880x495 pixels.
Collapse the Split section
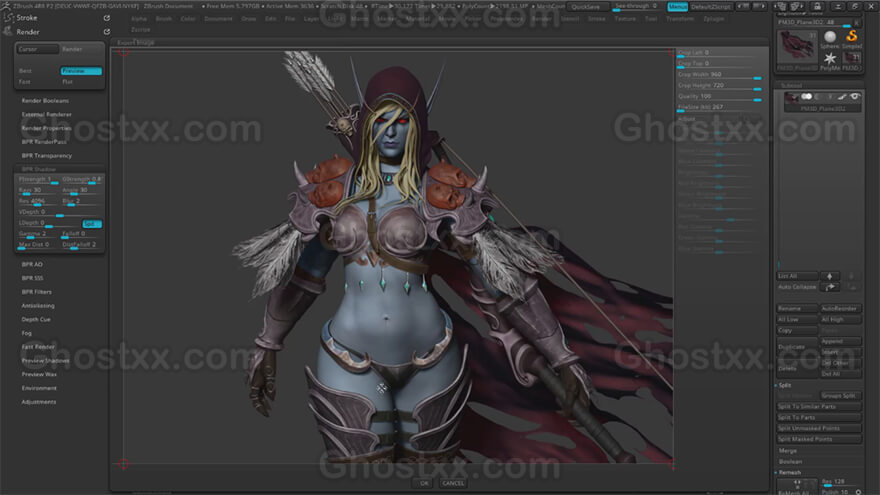pyautogui.click(x=785, y=385)
